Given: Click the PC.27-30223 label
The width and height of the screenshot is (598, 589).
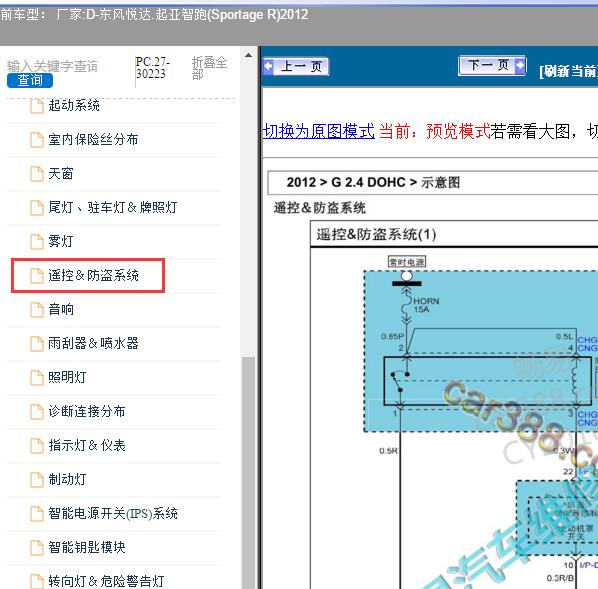Looking at the screenshot, I should pos(152,68).
